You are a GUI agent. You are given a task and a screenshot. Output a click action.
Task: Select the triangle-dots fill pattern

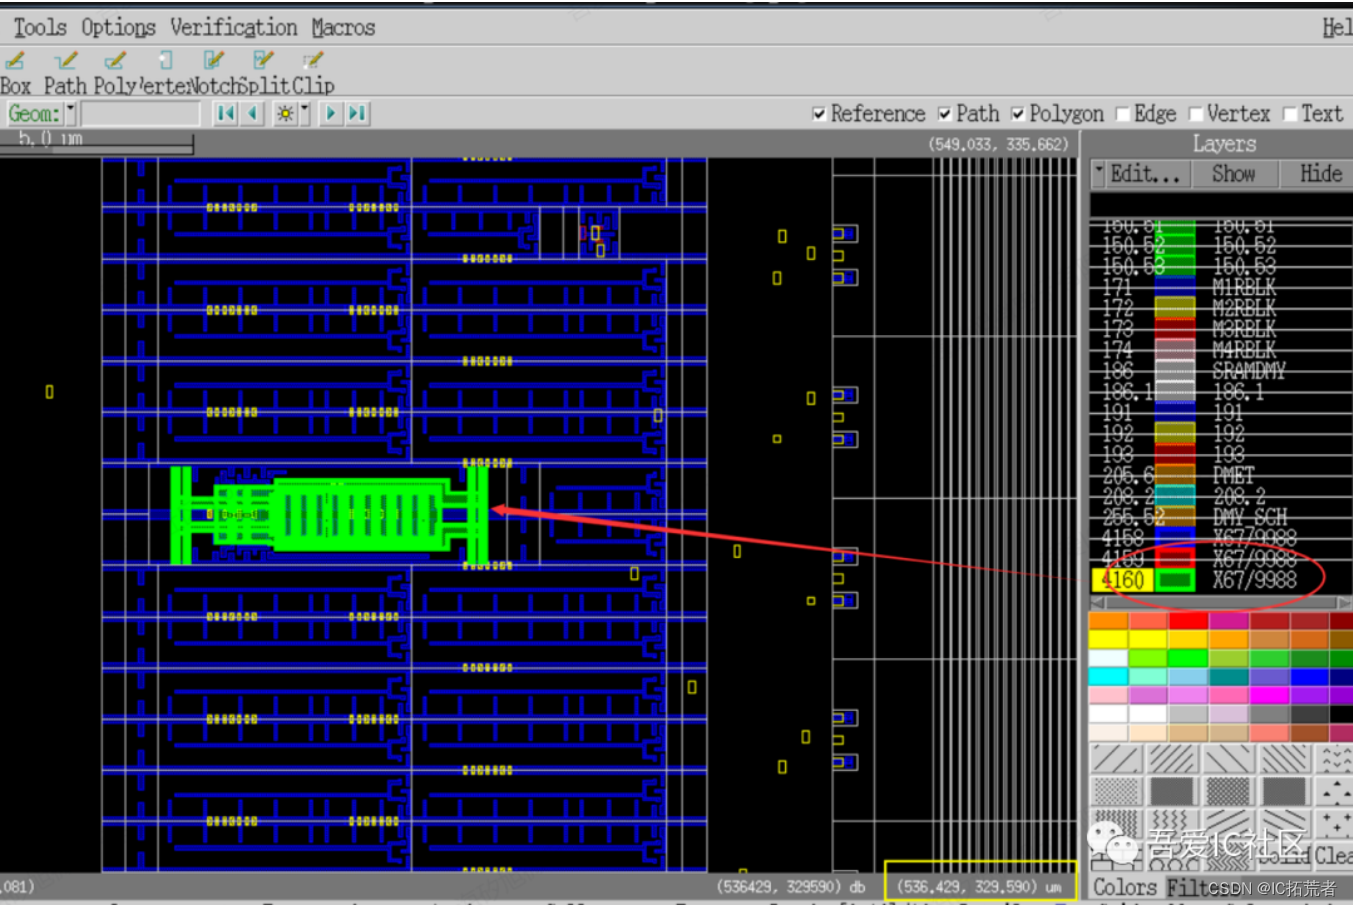[x=1334, y=792]
